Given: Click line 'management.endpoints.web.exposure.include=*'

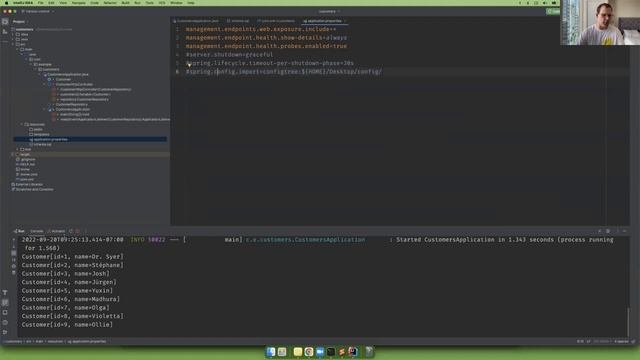Looking at the screenshot, I should pyautogui.click(x=261, y=29).
